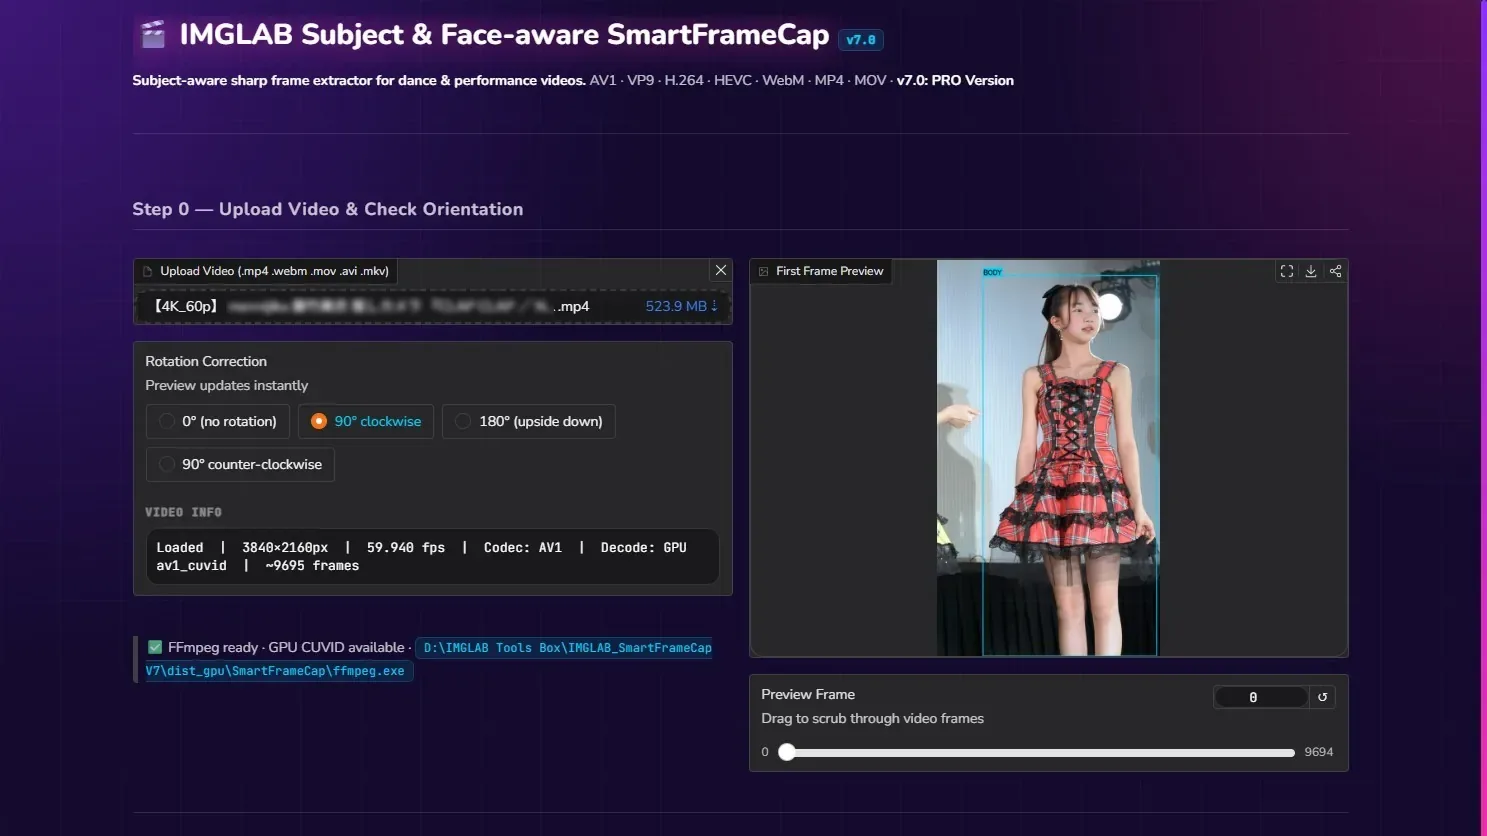Click the first frame preview image
This screenshot has height=836, width=1487.
1048,458
